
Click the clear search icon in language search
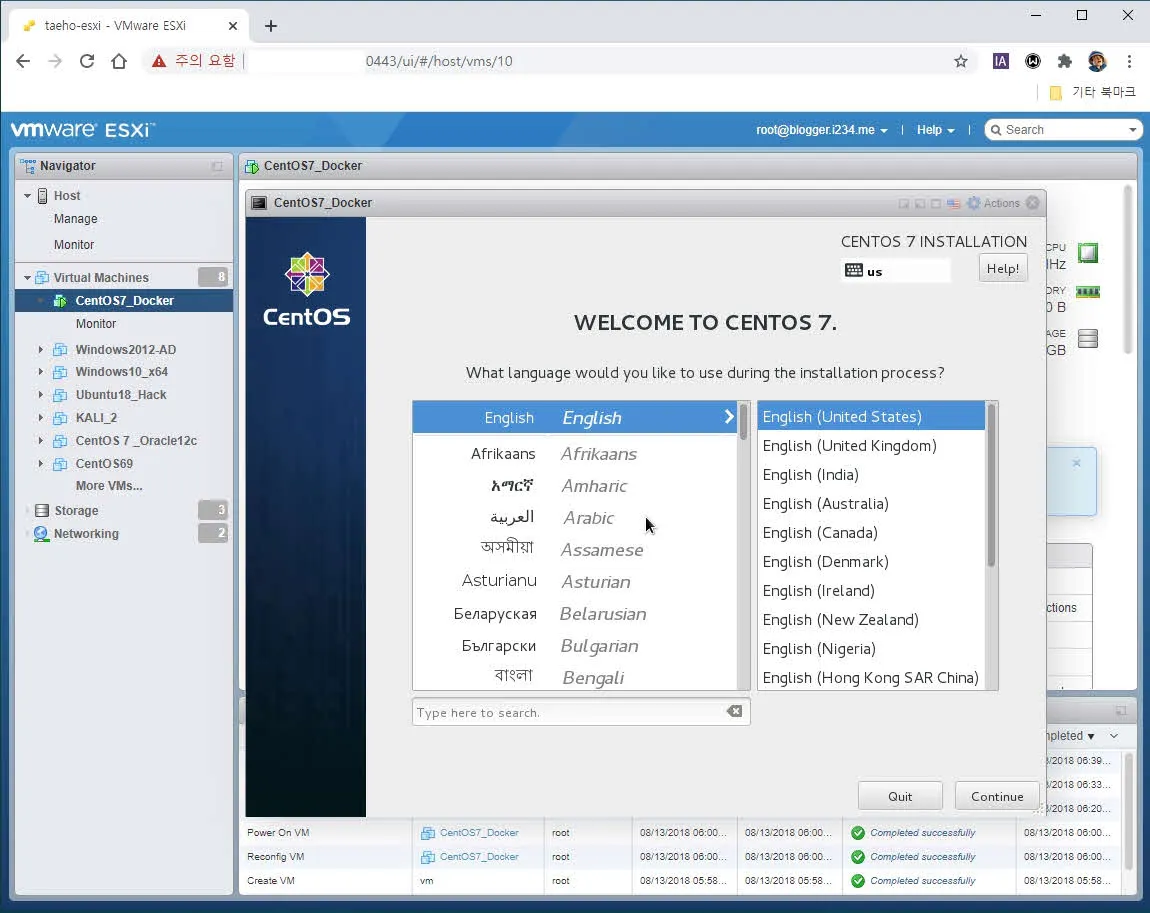[x=734, y=712]
